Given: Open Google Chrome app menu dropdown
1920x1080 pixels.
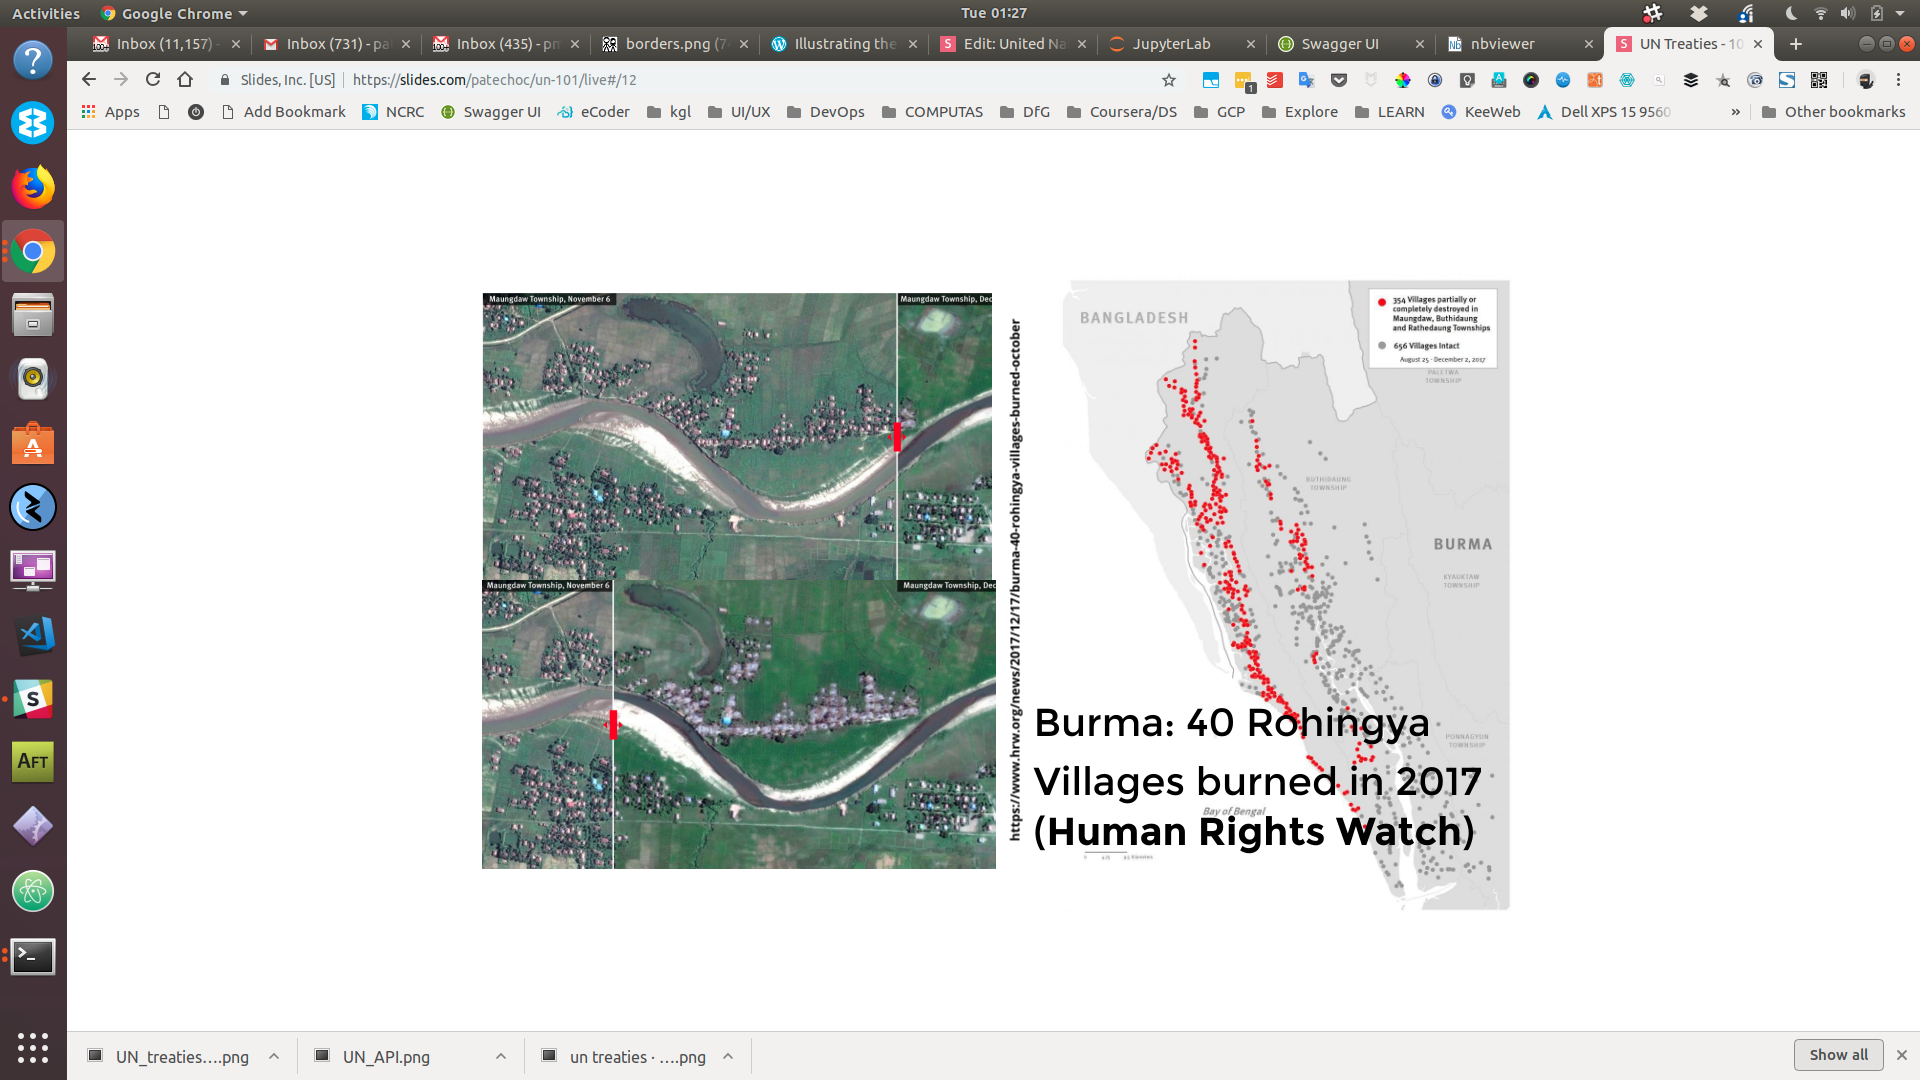Looking at the screenshot, I should point(176,13).
